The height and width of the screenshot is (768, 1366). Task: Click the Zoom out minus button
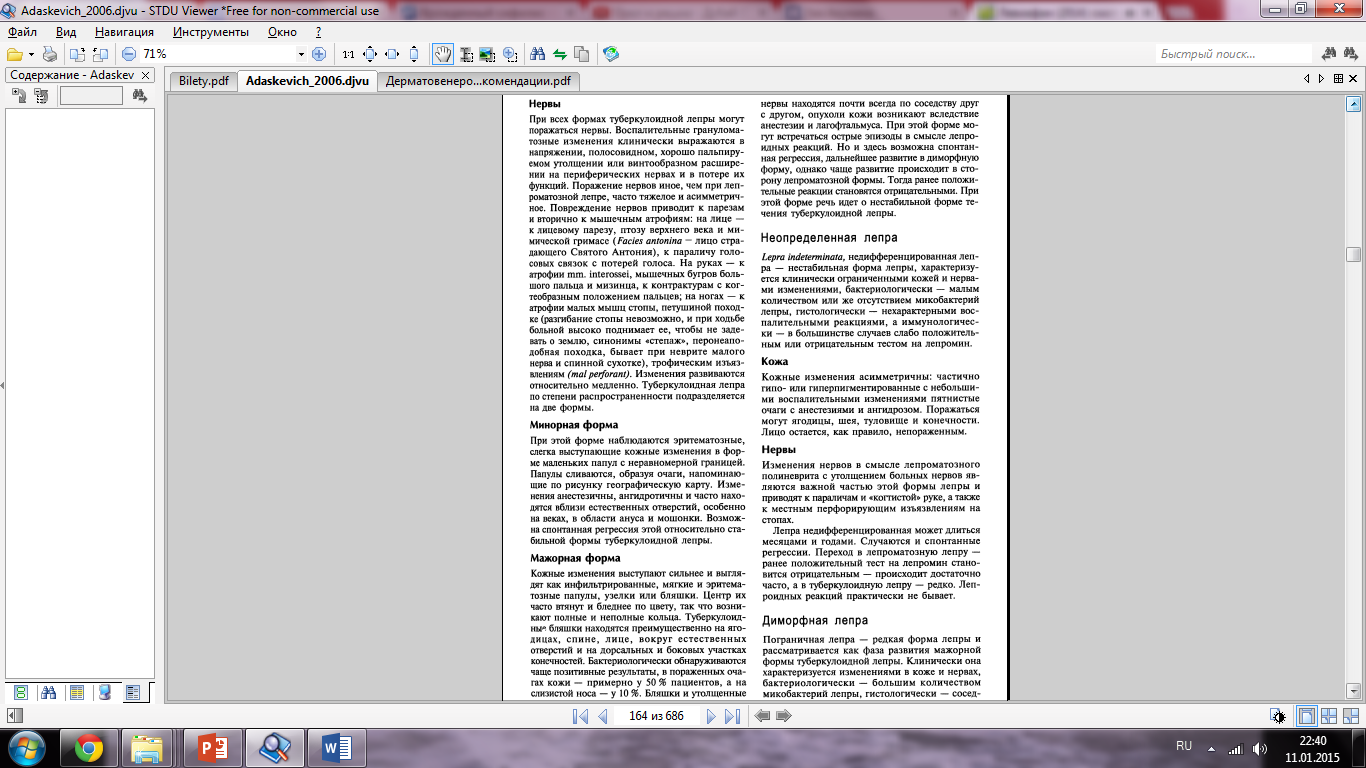129,54
